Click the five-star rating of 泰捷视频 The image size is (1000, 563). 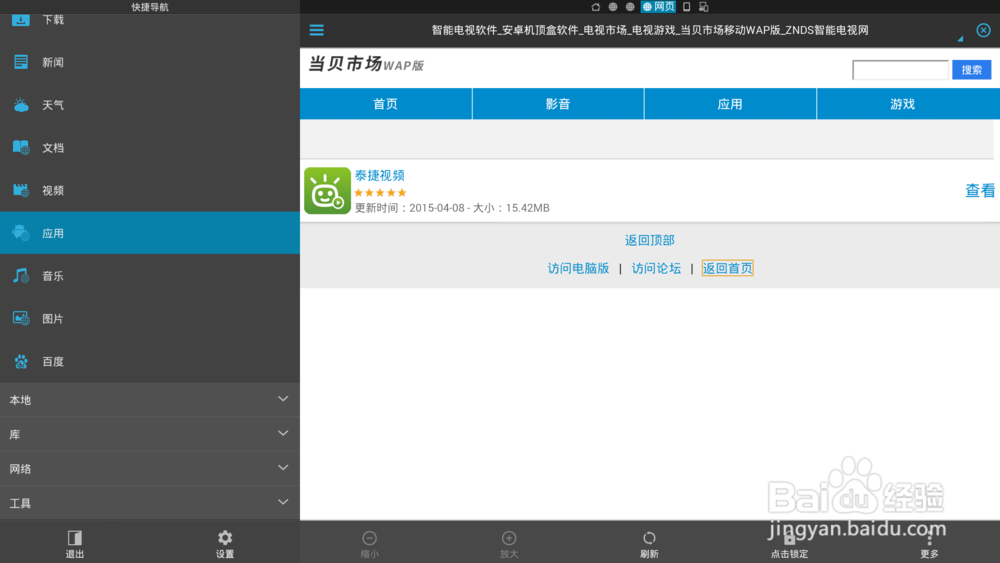point(380,193)
